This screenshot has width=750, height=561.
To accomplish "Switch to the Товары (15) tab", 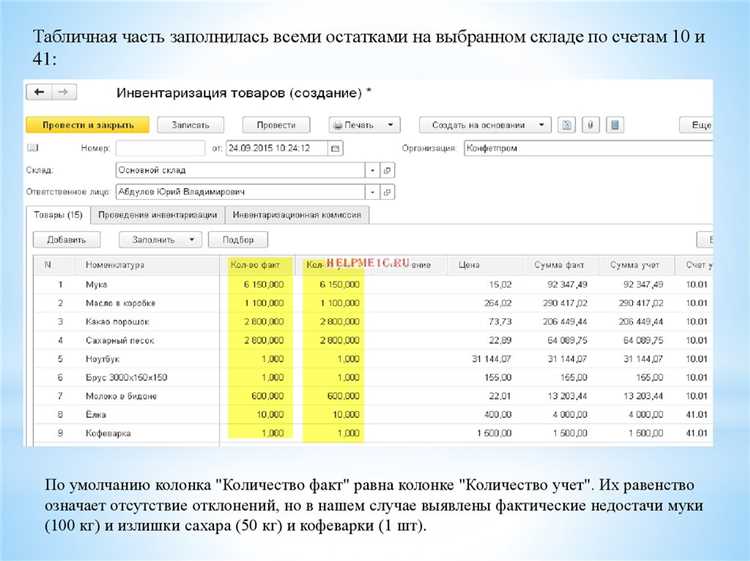I will [x=58, y=215].
